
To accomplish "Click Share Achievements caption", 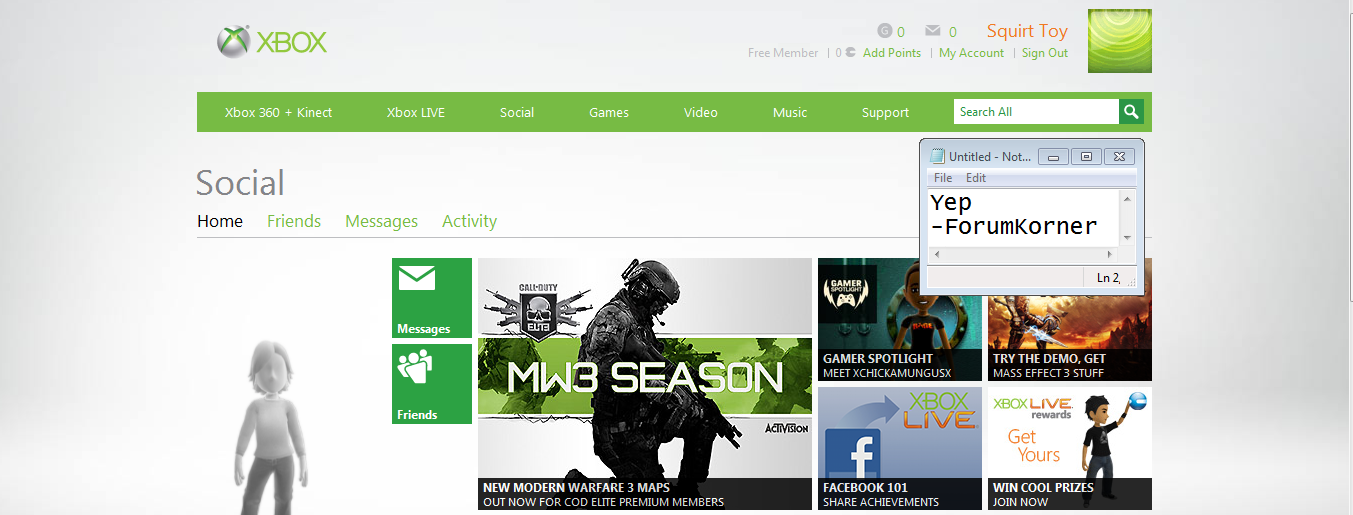I will (x=881, y=502).
